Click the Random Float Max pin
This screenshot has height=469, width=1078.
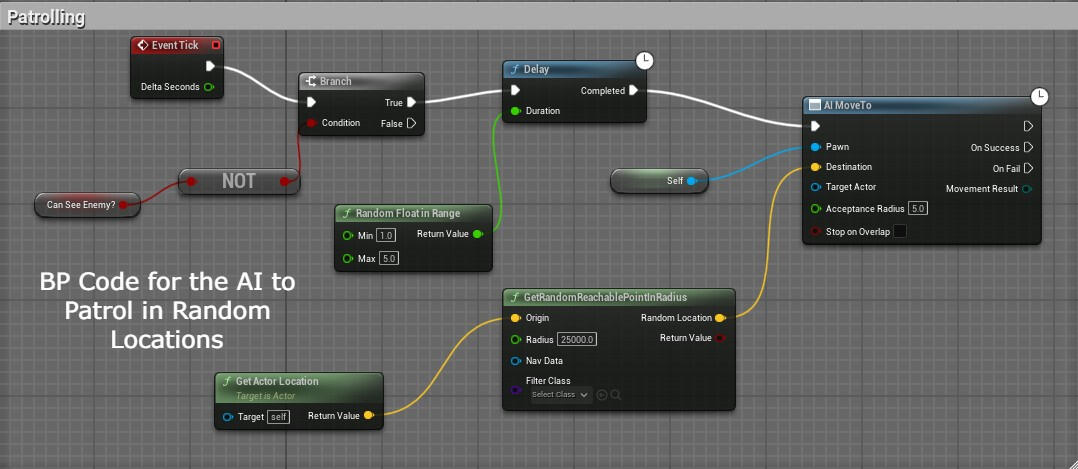pyautogui.click(x=348, y=259)
